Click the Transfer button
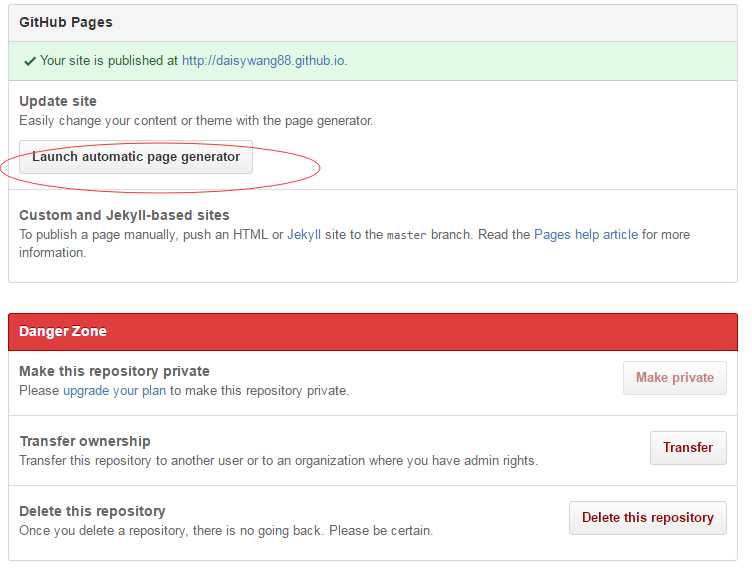Screen dimensions: 752x570 point(688,448)
